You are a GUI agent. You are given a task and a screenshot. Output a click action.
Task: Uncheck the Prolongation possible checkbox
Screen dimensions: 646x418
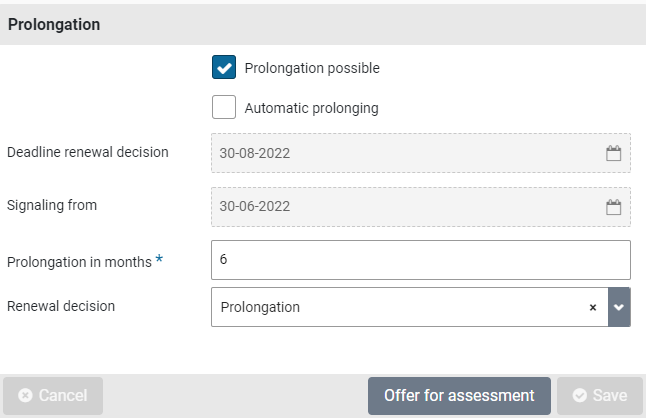(224, 68)
